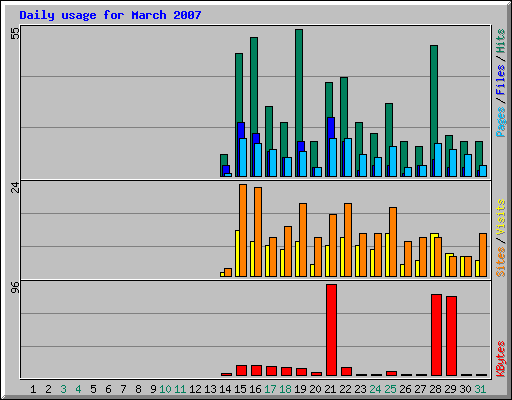This screenshot has height=400, width=512.
Task: Click day label 21 on the x-axis
Action: [330, 389]
